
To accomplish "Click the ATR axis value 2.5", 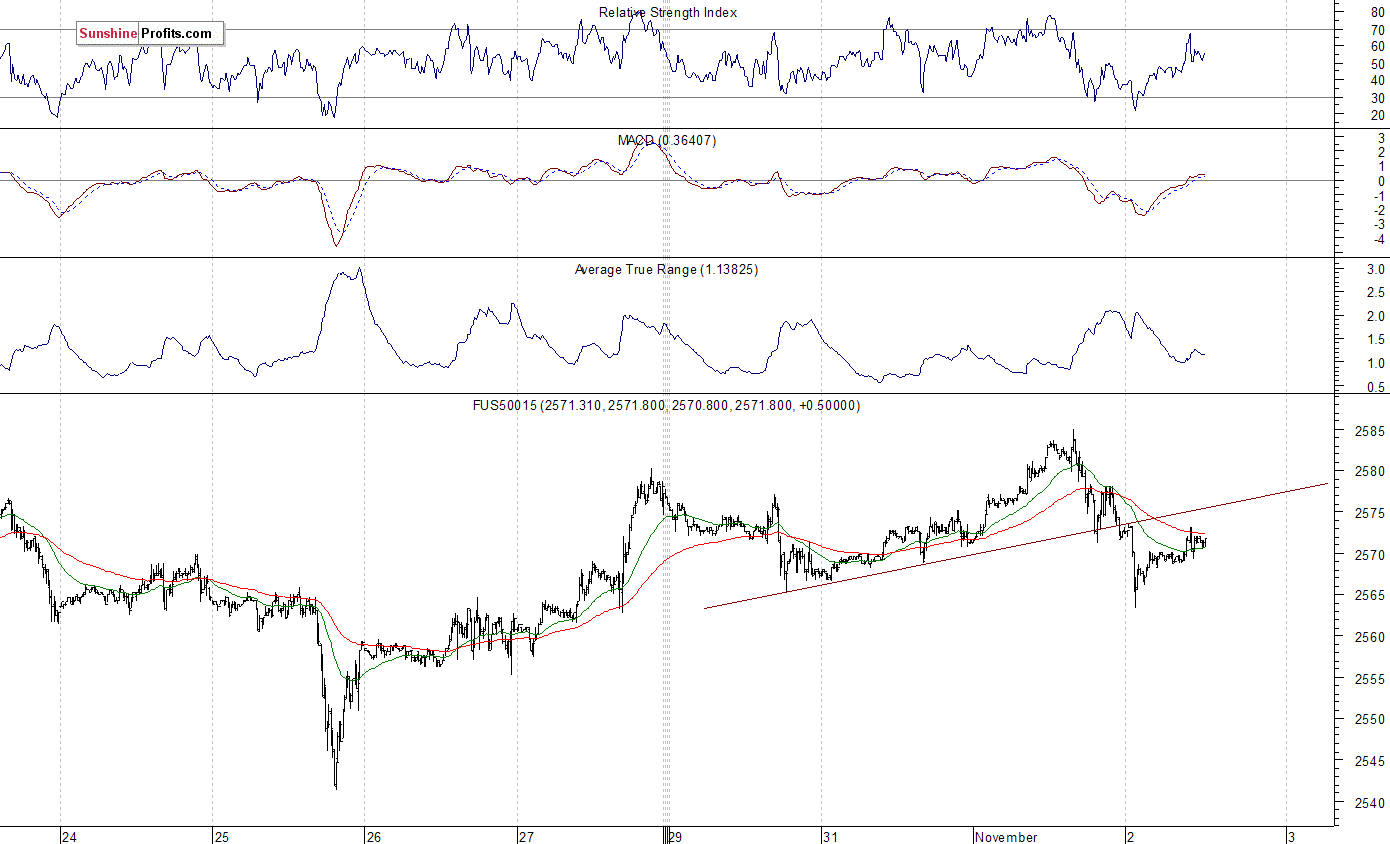I will point(1376,293).
